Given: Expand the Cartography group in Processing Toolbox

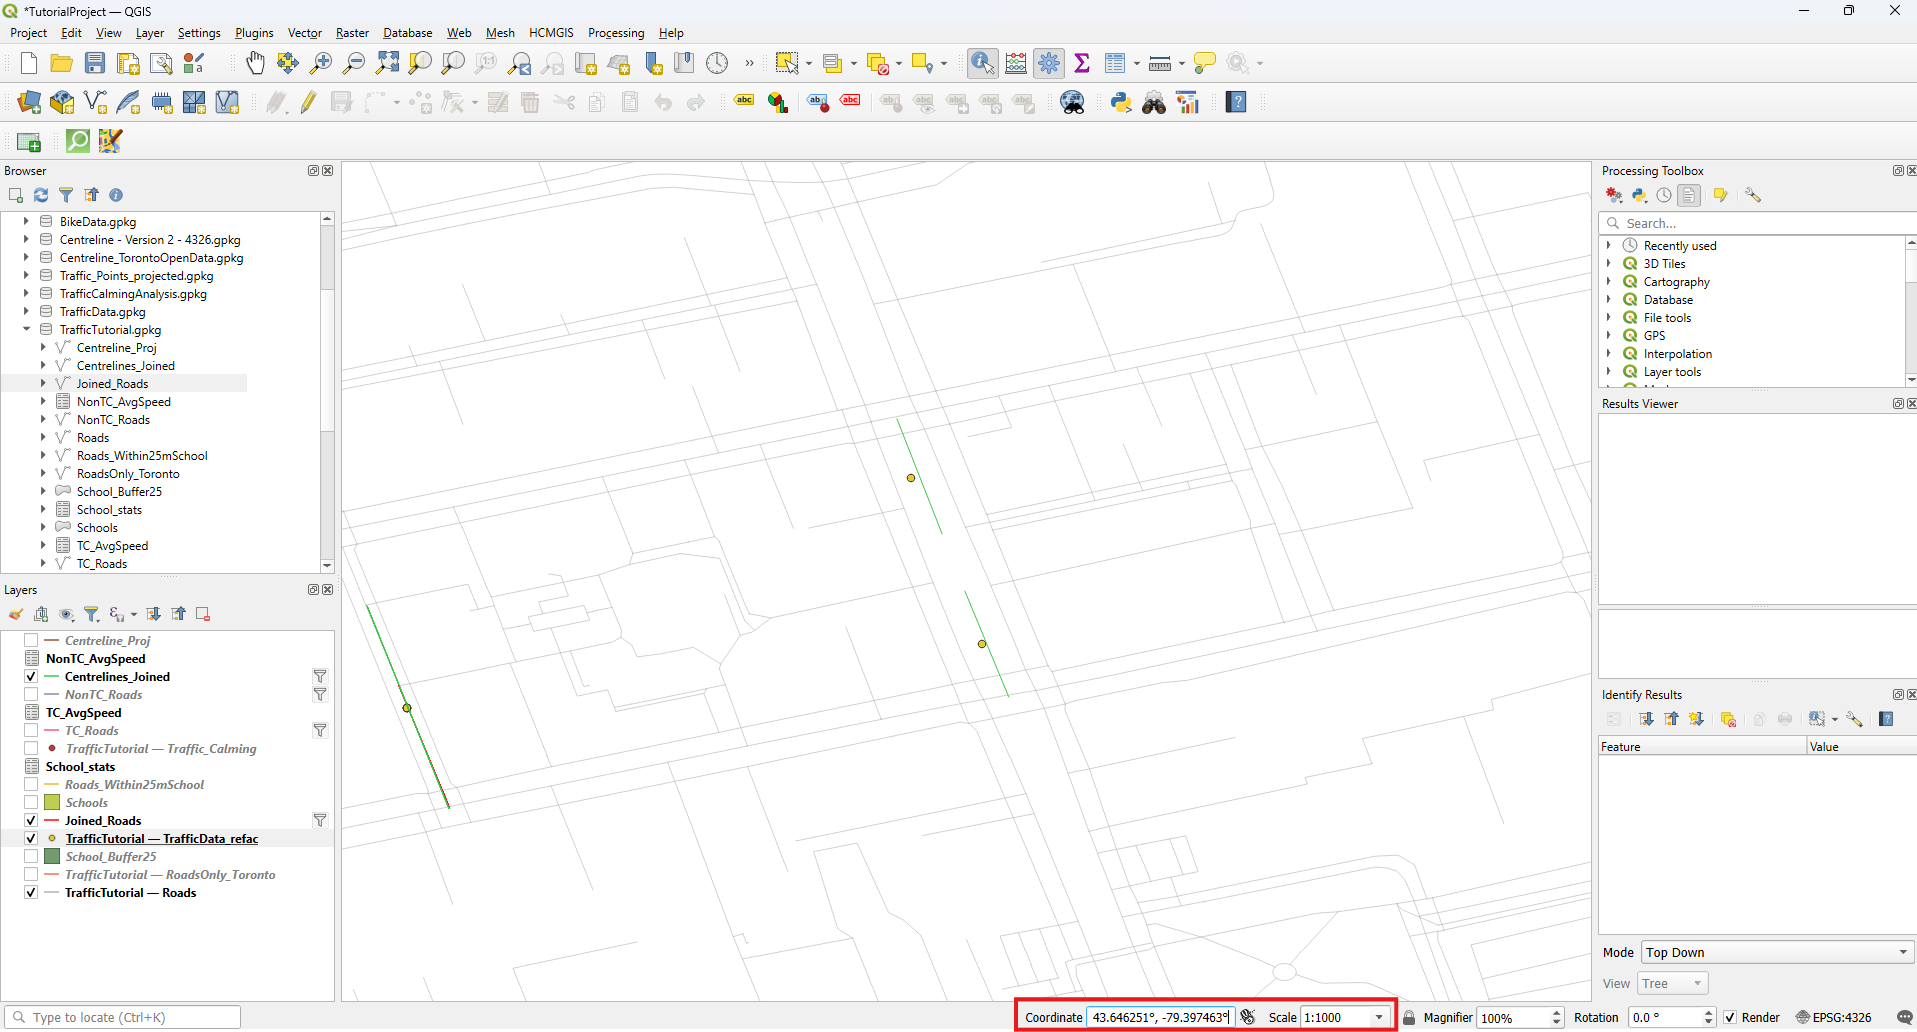Looking at the screenshot, I should pyautogui.click(x=1609, y=282).
